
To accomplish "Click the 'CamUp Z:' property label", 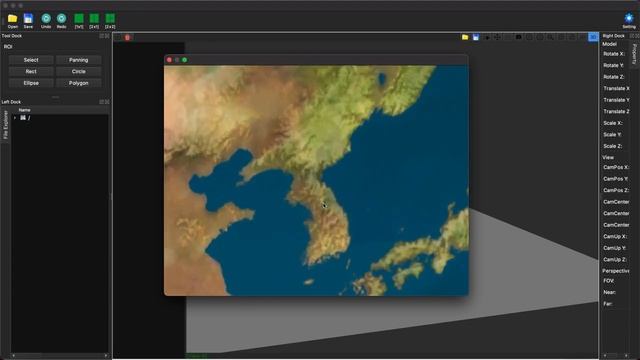I will [x=615, y=259].
